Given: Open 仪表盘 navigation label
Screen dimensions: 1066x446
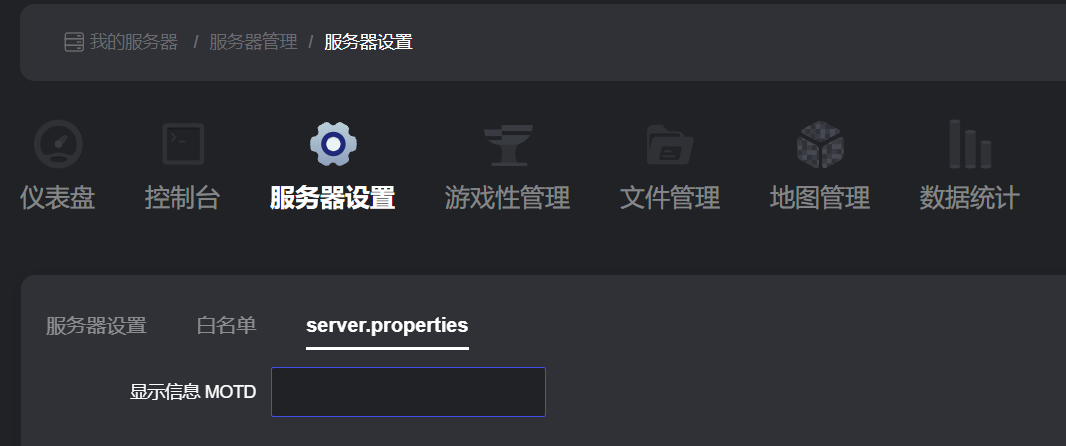Looking at the screenshot, I should 57,199.
